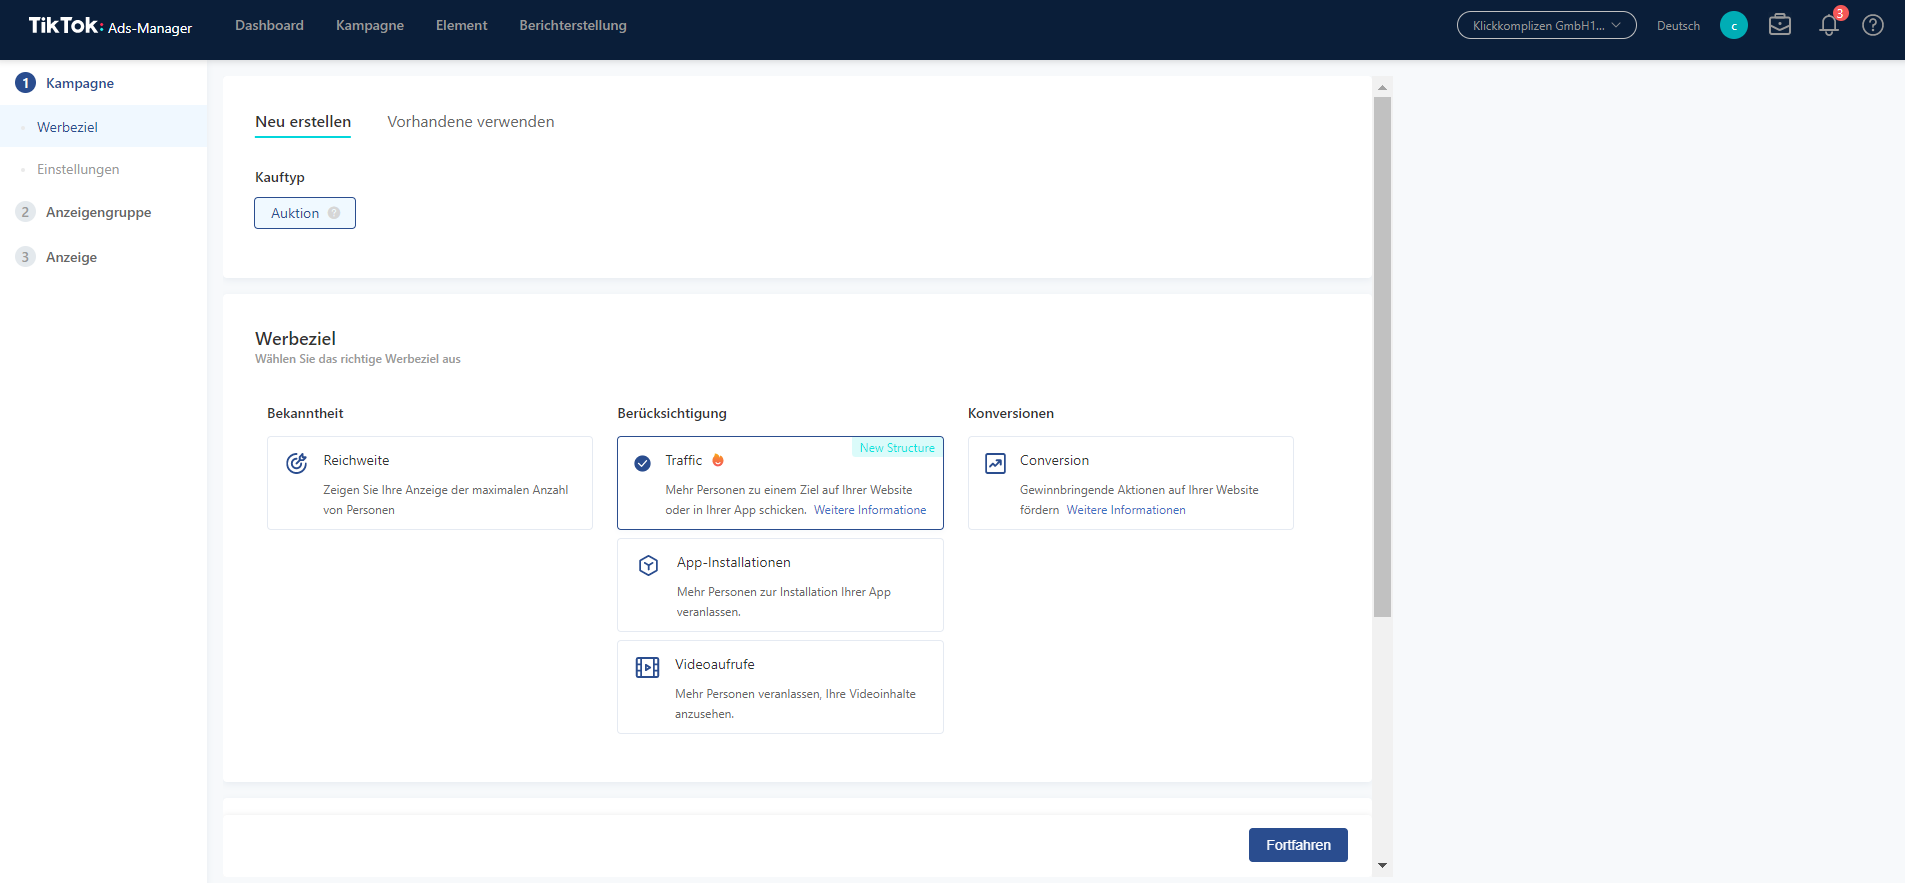Go to Anzeige step

(71, 257)
